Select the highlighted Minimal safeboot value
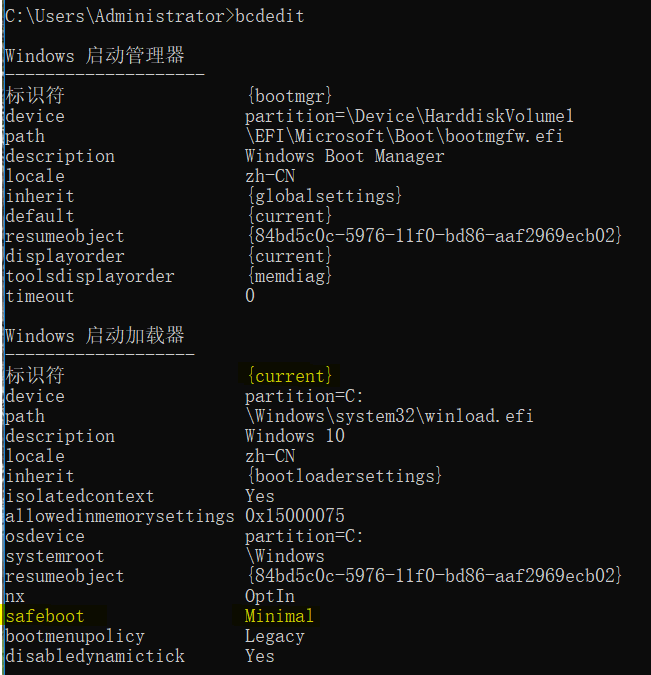This screenshot has width=651, height=675. coord(279,616)
